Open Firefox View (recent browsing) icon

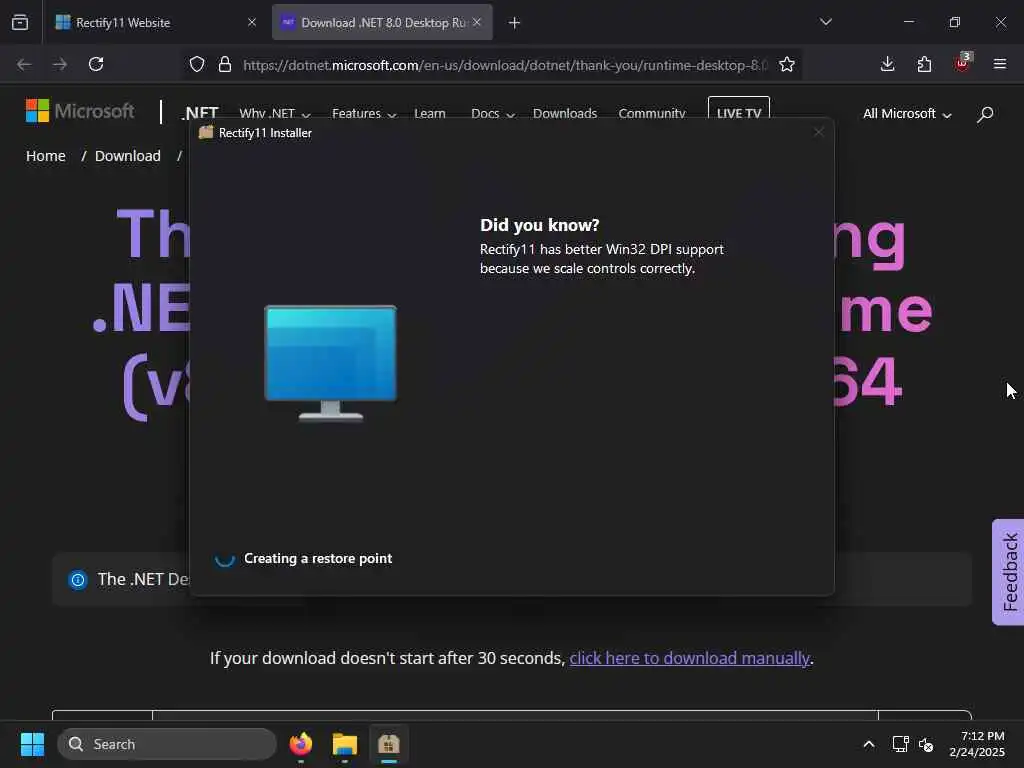pyautogui.click(x=20, y=22)
